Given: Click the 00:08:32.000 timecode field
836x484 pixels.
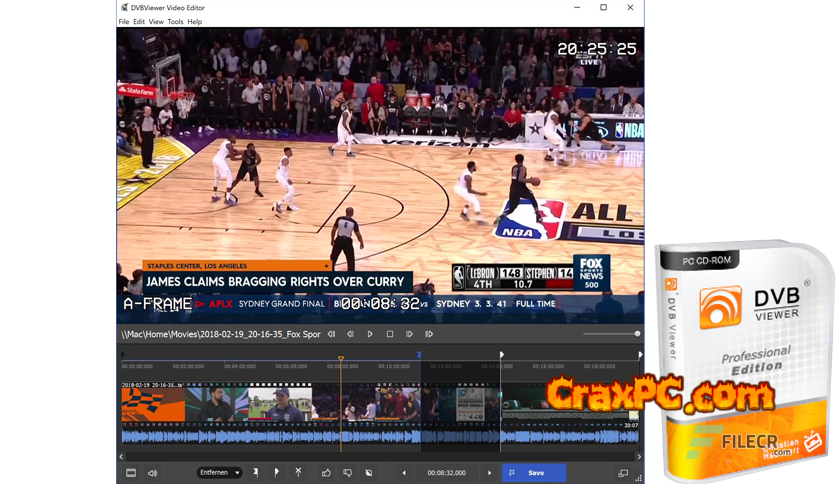Looking at the screenshot, I should (447, 473).
